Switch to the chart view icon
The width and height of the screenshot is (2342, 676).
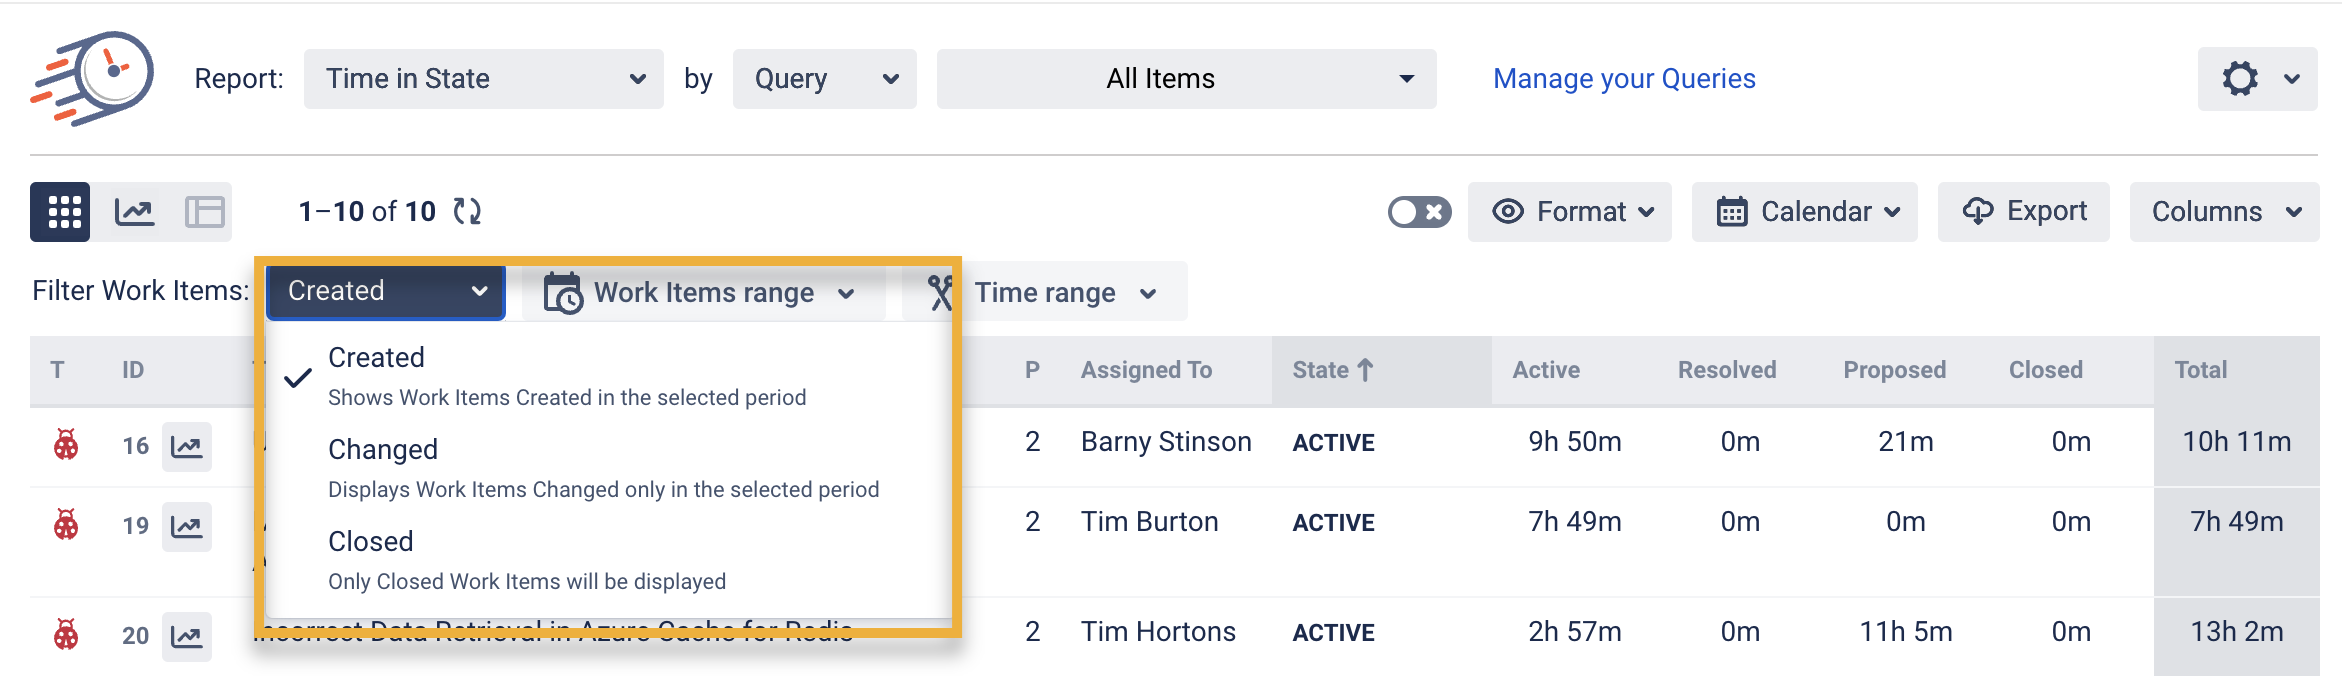click(x=134, y=212)
